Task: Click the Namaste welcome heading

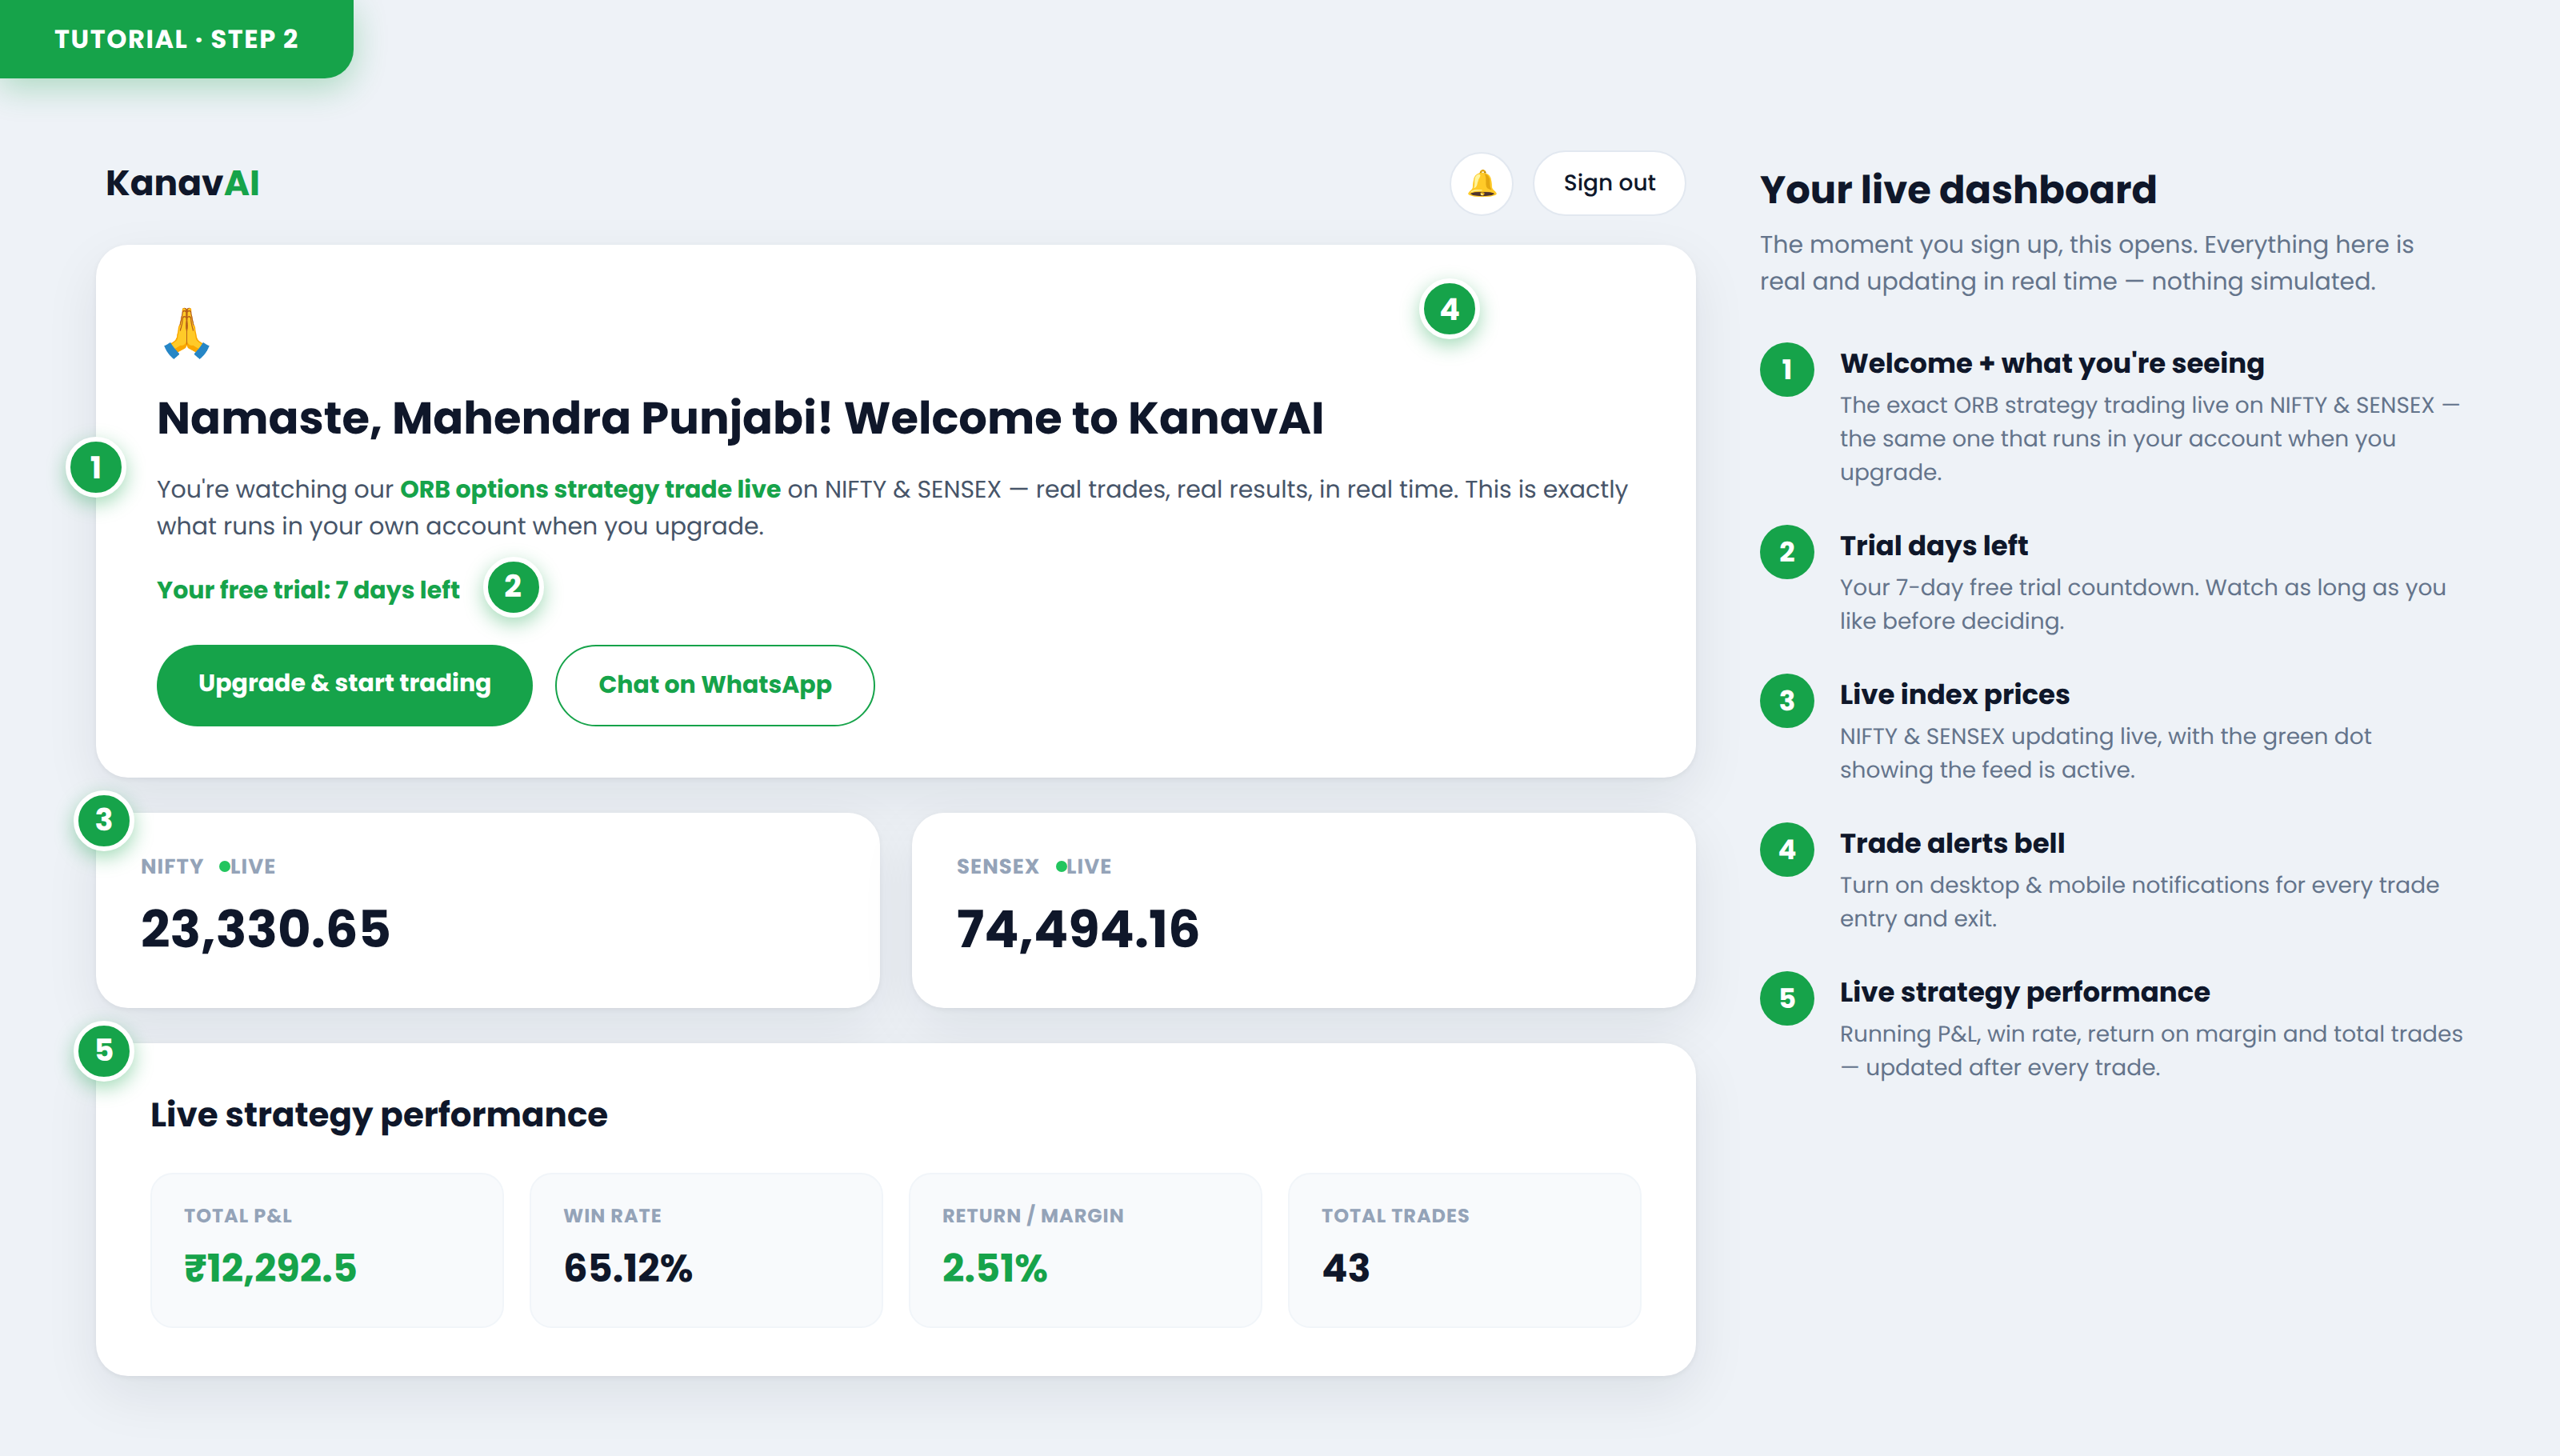Action: [740, 418]
